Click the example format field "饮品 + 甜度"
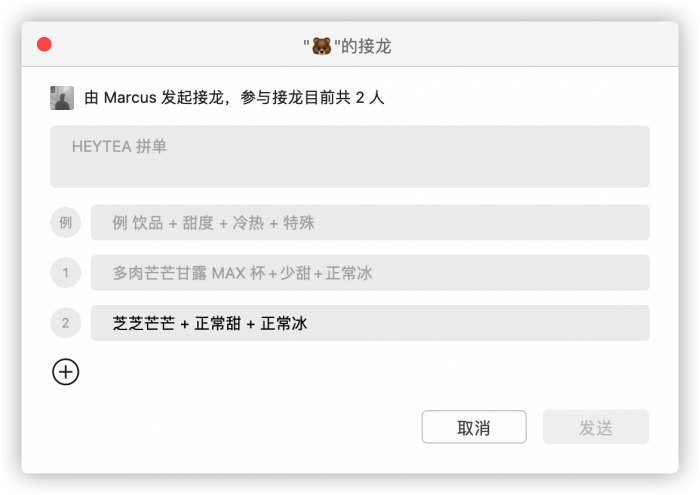The image size is (700, 495). (x=370, y=222)
